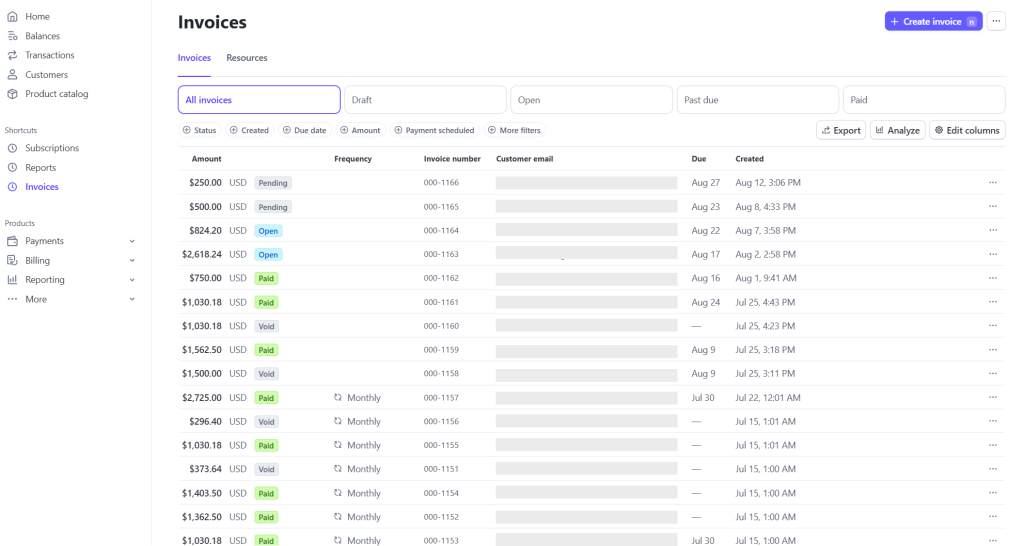
Task: Select the Draft status filter card
Action: coord(425,100)
